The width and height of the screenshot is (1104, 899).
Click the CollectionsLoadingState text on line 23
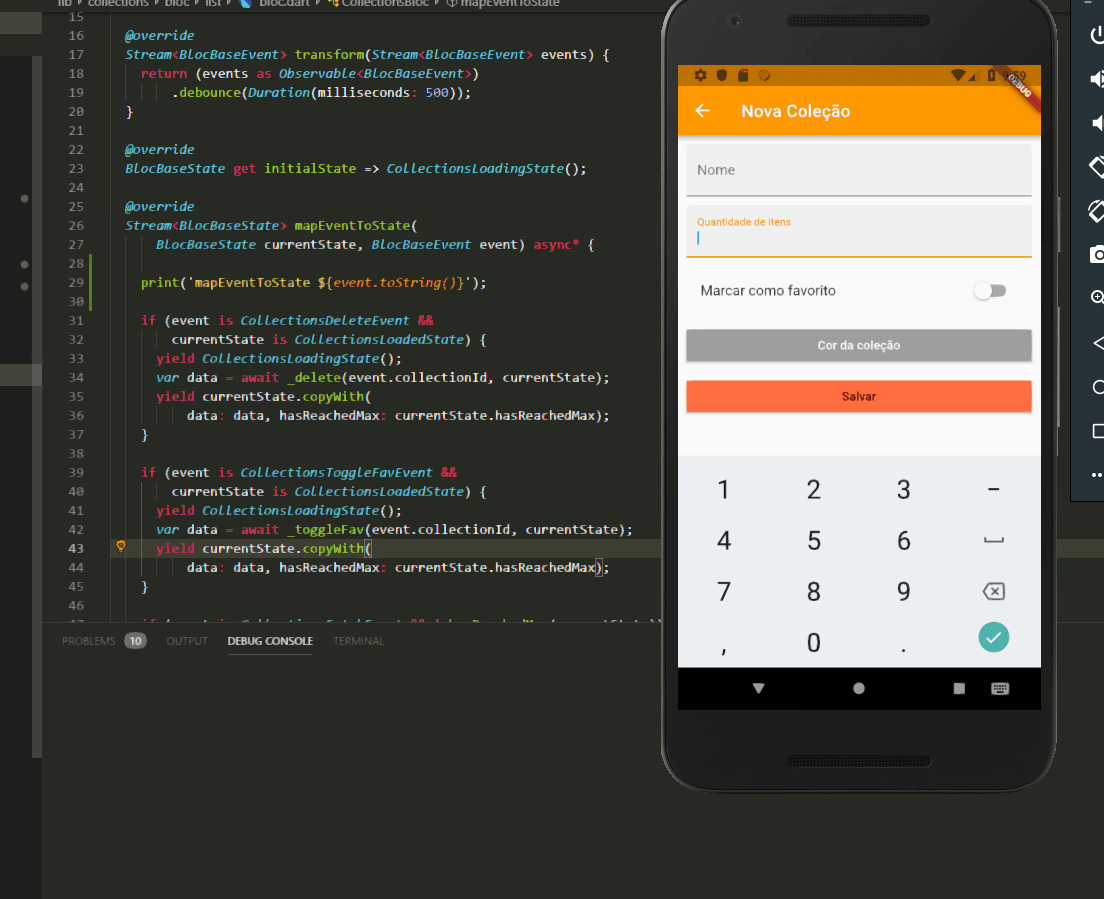pos(475,168)
